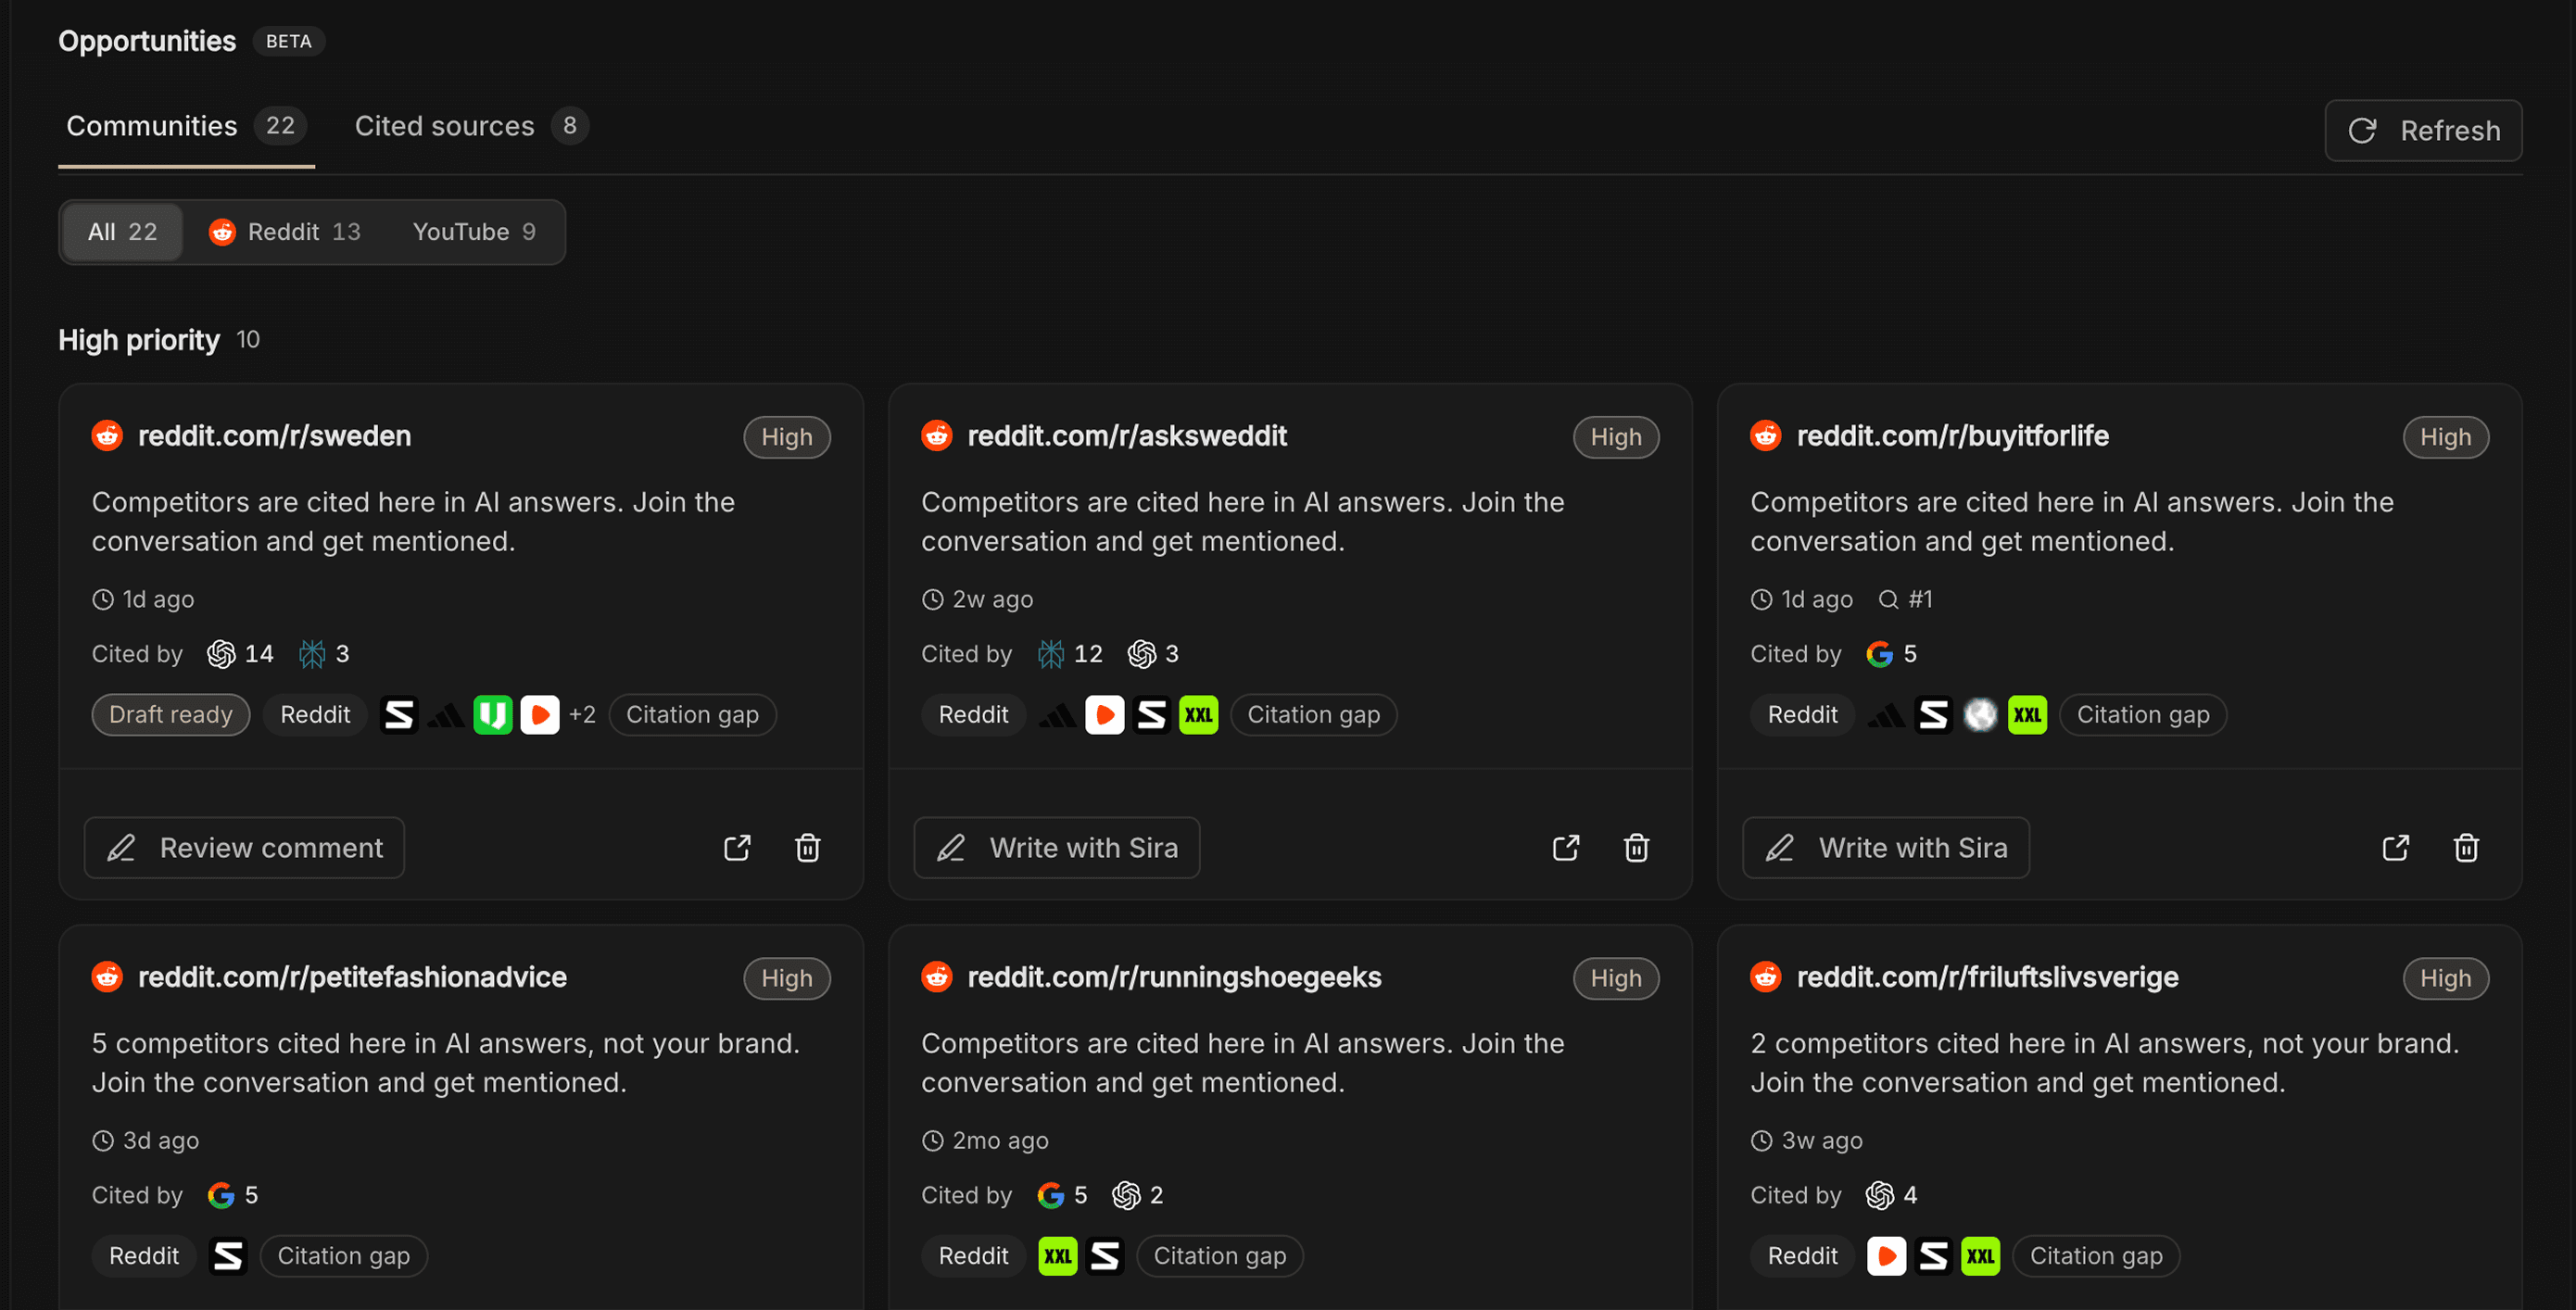This screenshot has width=2576, height=1310.
Task: Open r/asksweddit external link icon
Action: point(1566,848)
